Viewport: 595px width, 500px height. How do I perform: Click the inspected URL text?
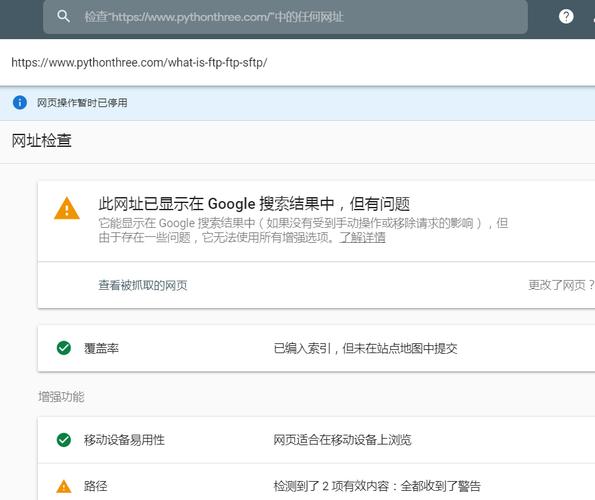point(139,62)
